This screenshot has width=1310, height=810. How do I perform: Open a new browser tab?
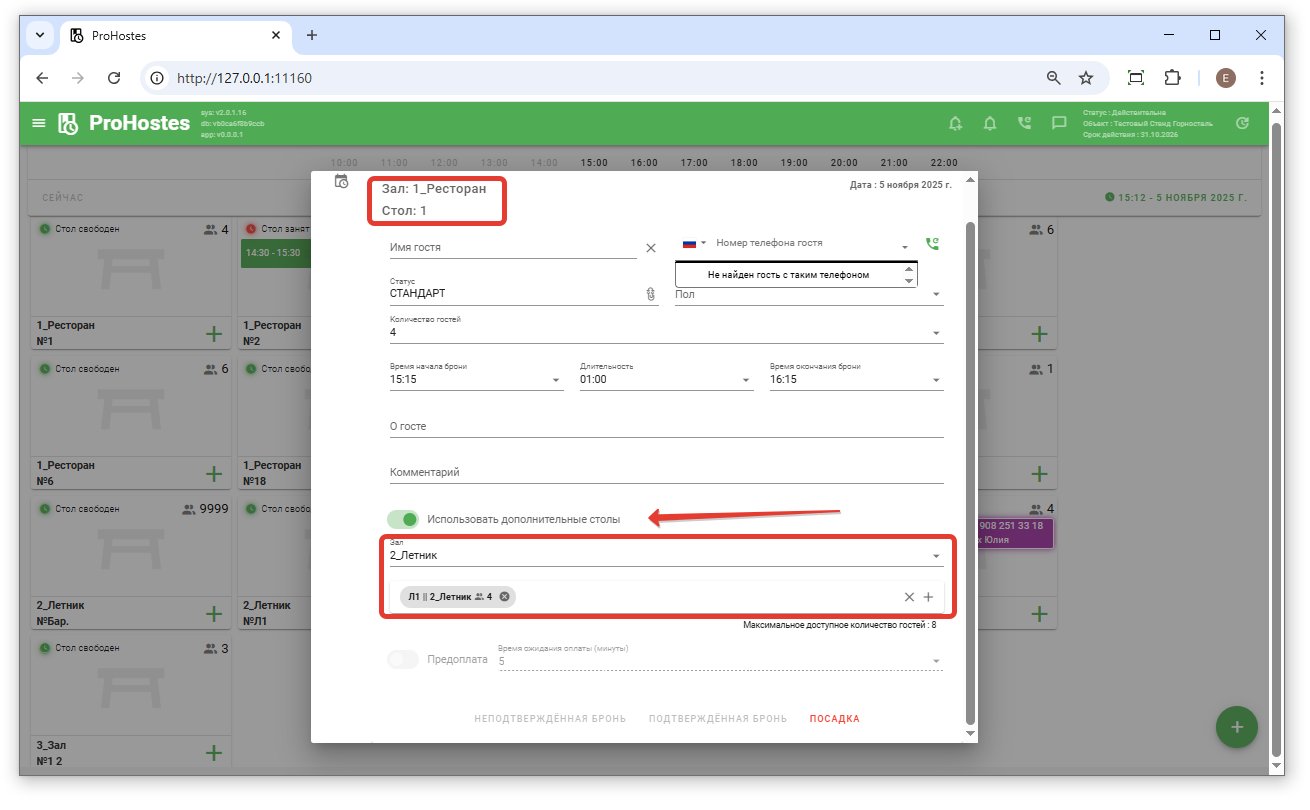pyautogui.click(x=312, y=35)
